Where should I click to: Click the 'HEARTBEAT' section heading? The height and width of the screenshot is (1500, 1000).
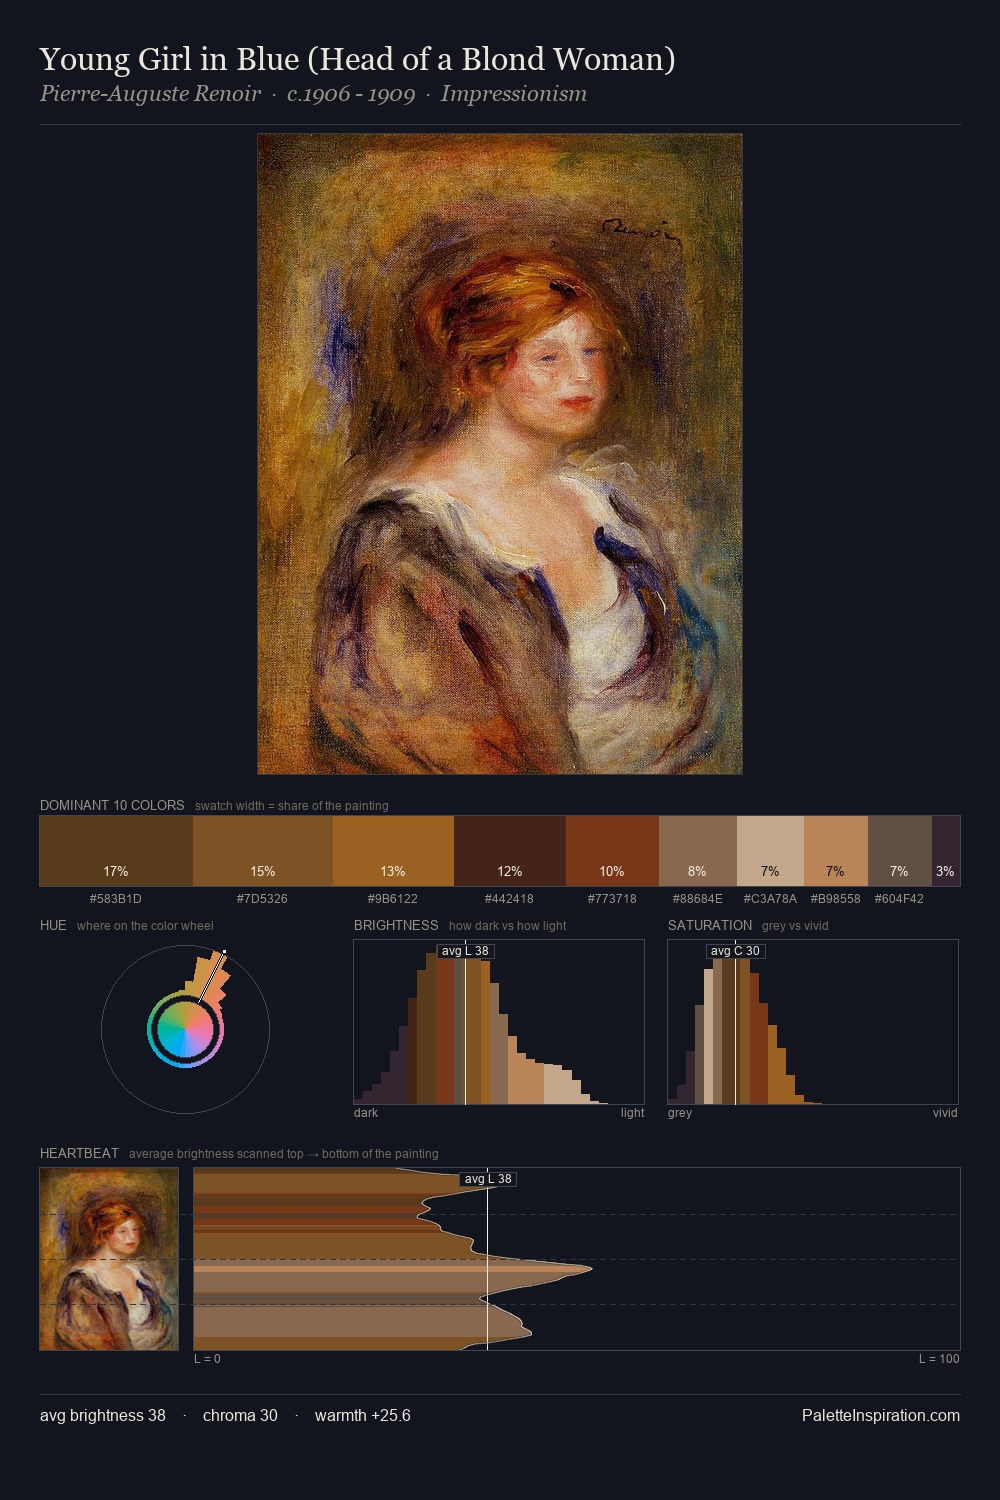click(x=79, y=1153)
